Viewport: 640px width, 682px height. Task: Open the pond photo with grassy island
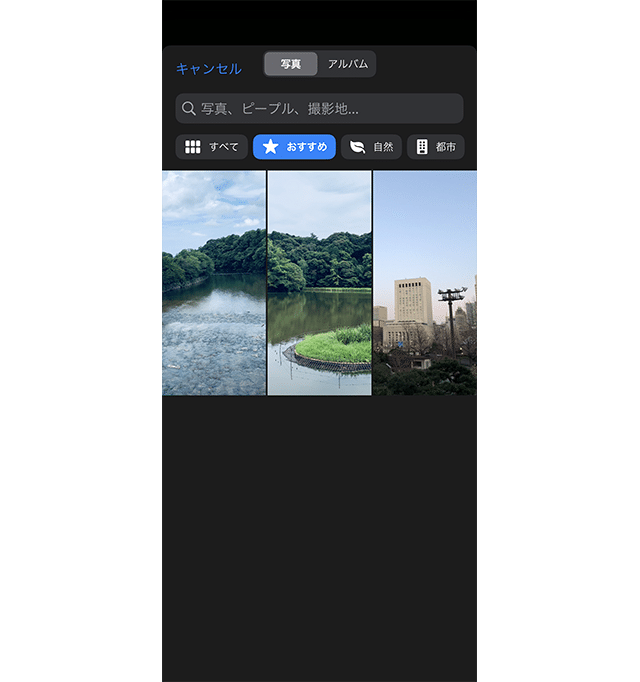click(320, 283)
